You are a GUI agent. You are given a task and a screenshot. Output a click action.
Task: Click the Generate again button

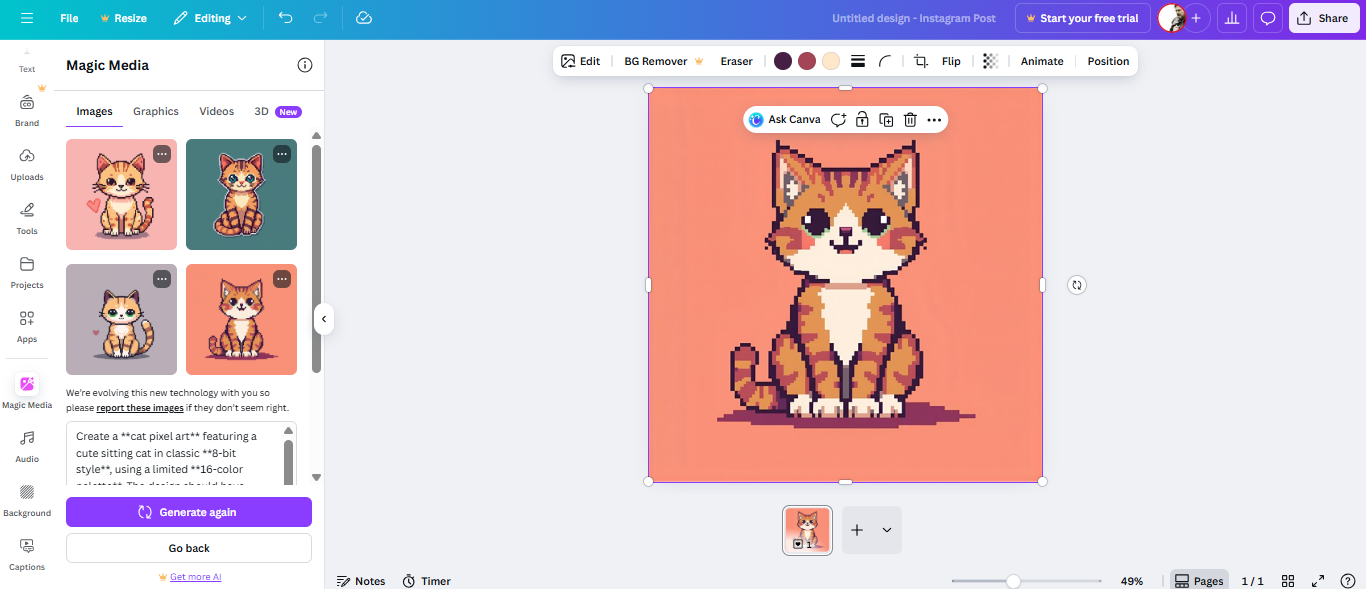coord(189,512)
